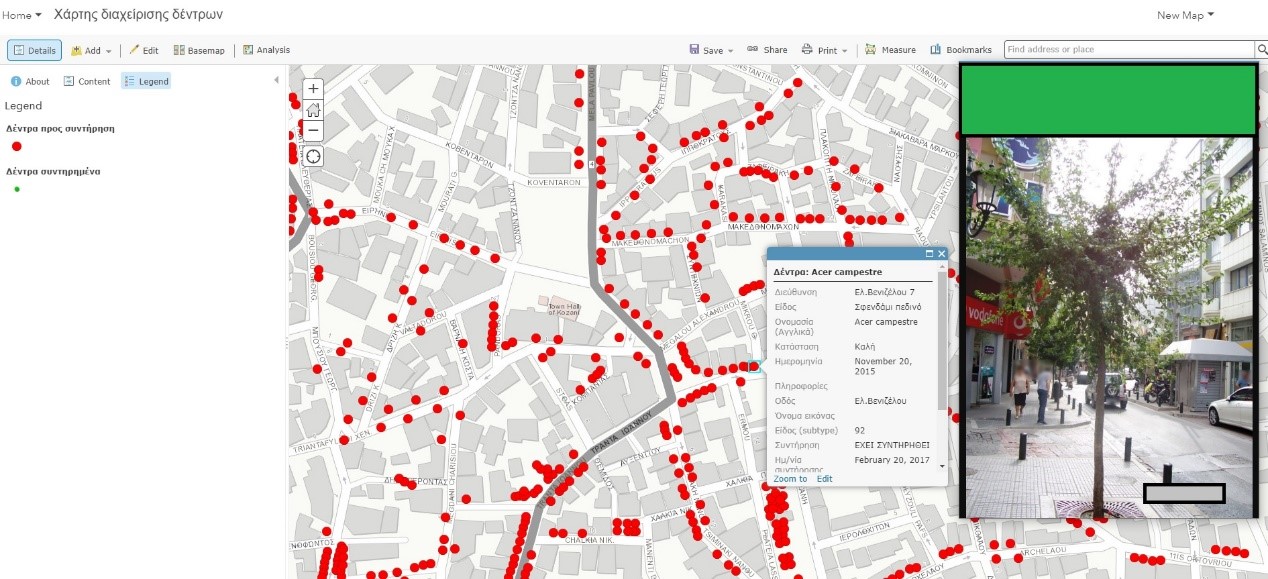Expand the Save dropdown
The width and height of the screenshot is (1268, 579).
click(711, 50)
